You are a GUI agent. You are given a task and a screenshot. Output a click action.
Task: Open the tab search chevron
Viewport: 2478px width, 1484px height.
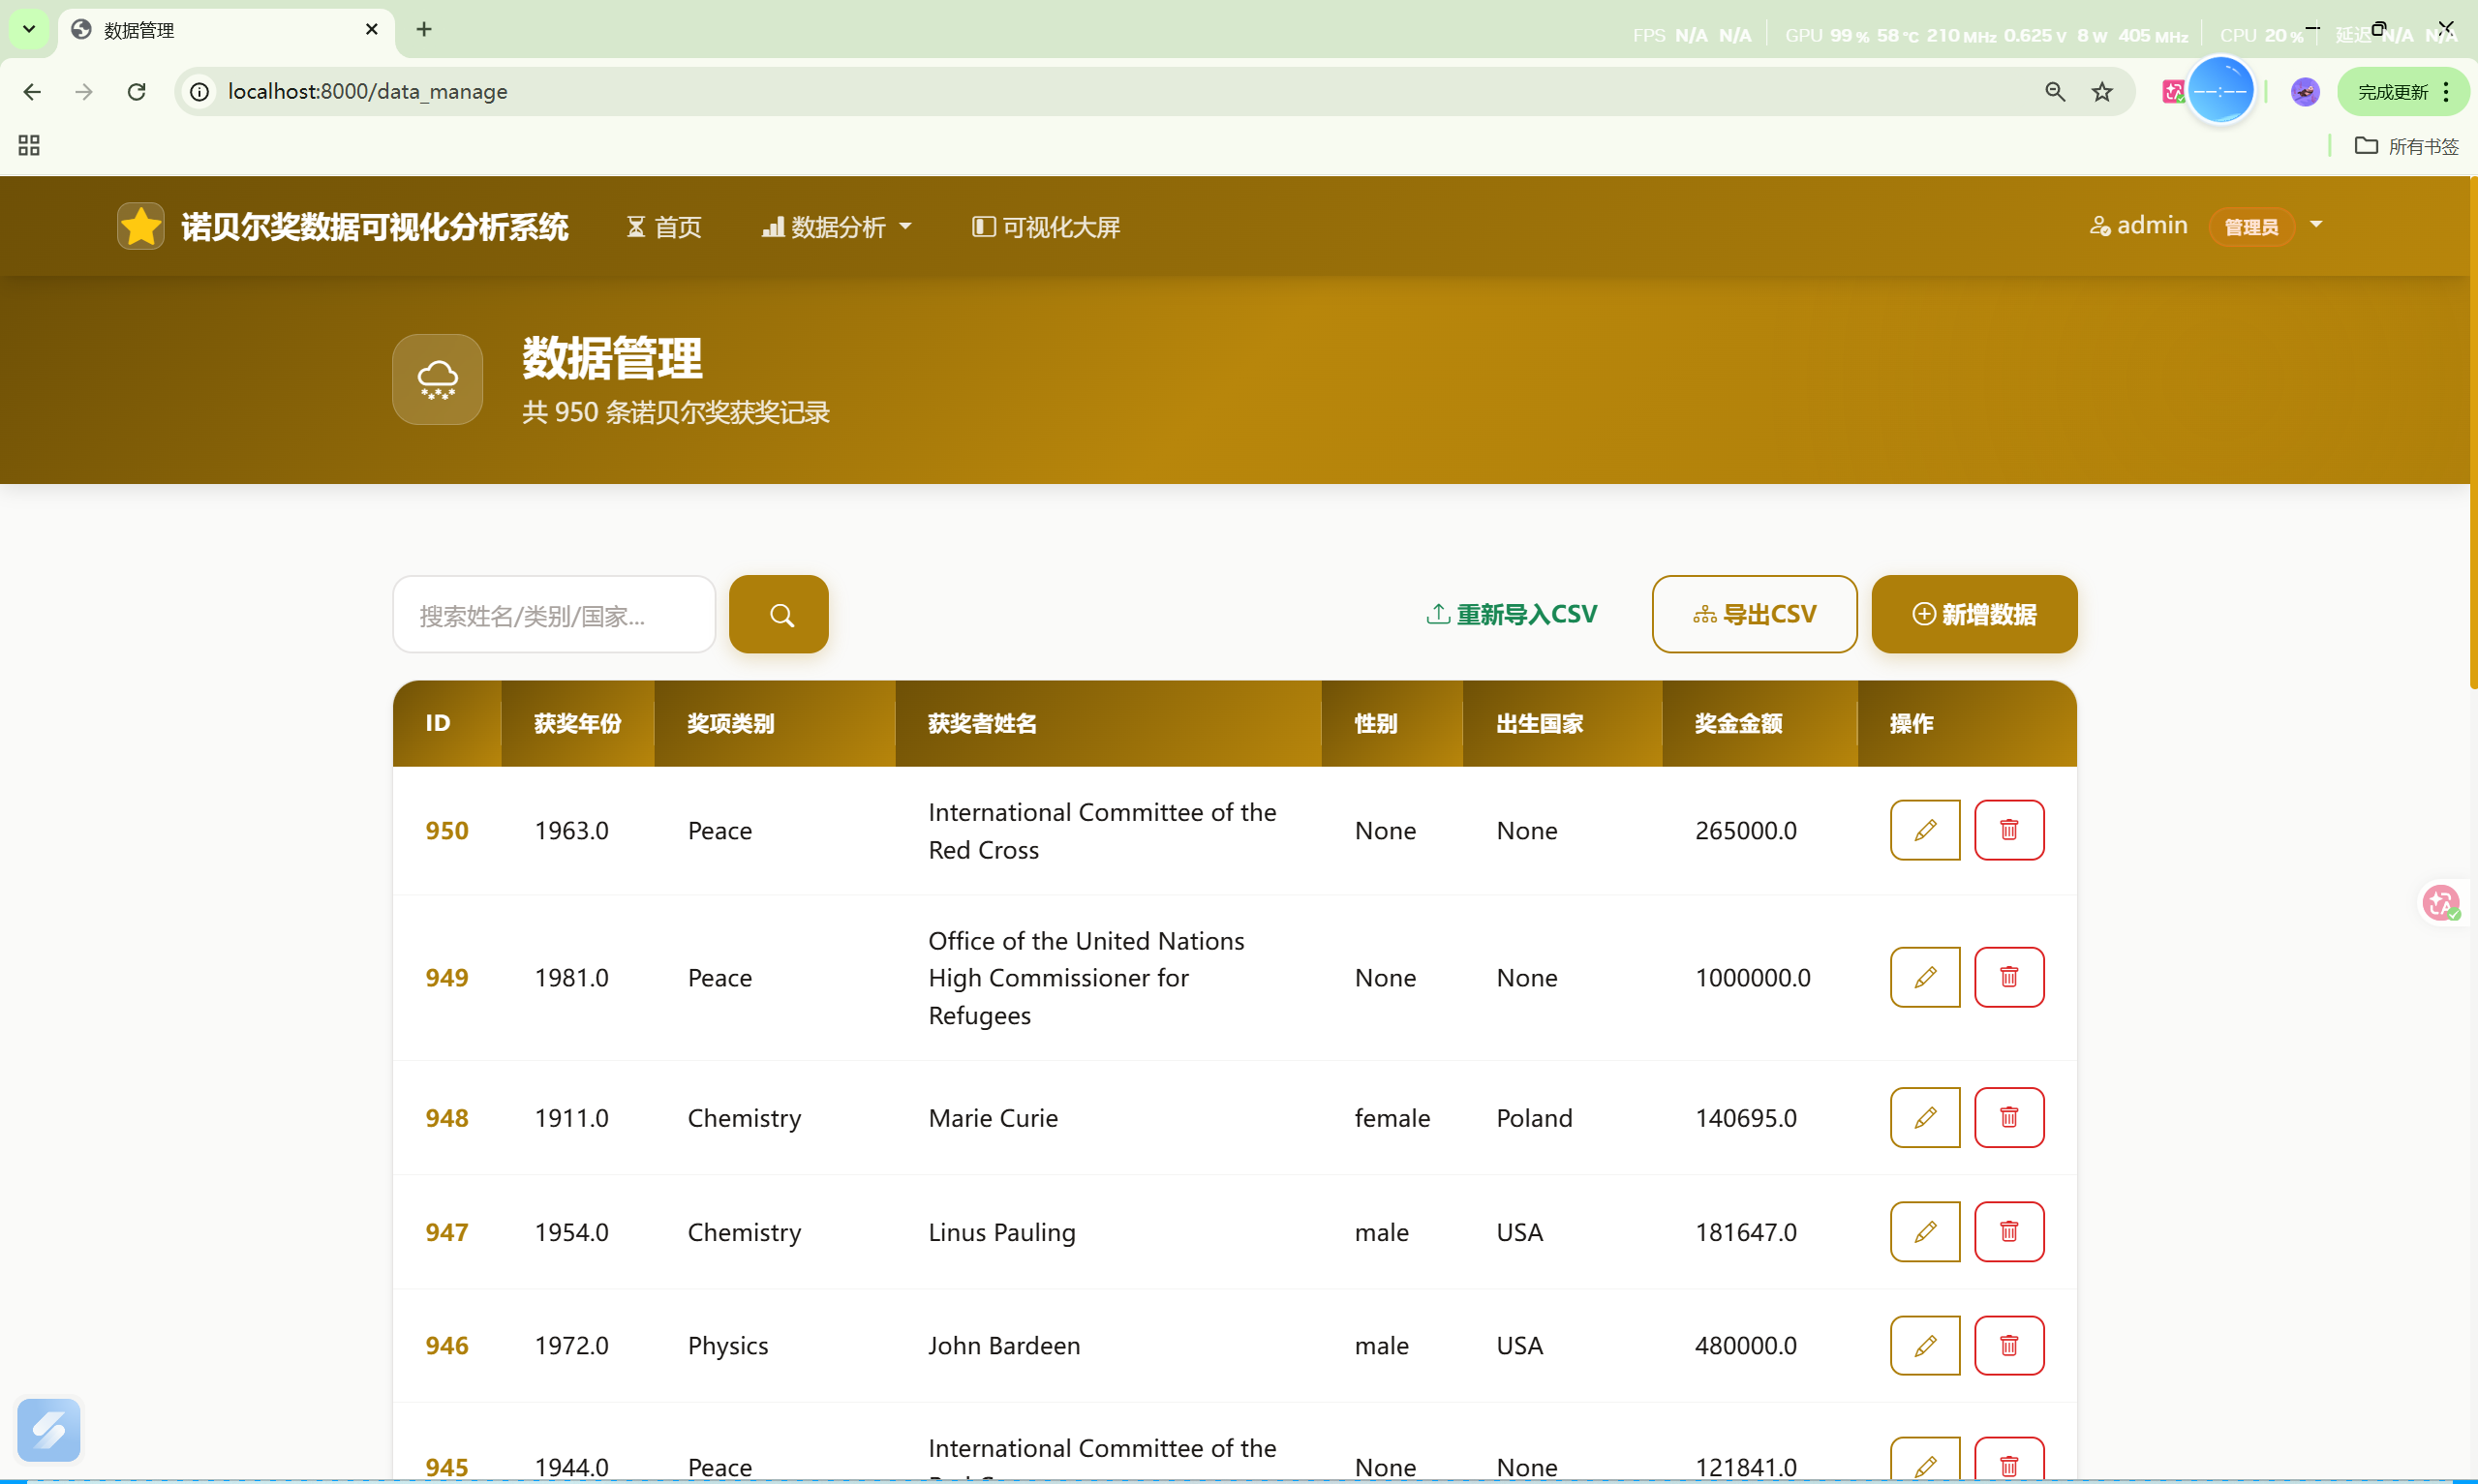(x=29, y=29)
